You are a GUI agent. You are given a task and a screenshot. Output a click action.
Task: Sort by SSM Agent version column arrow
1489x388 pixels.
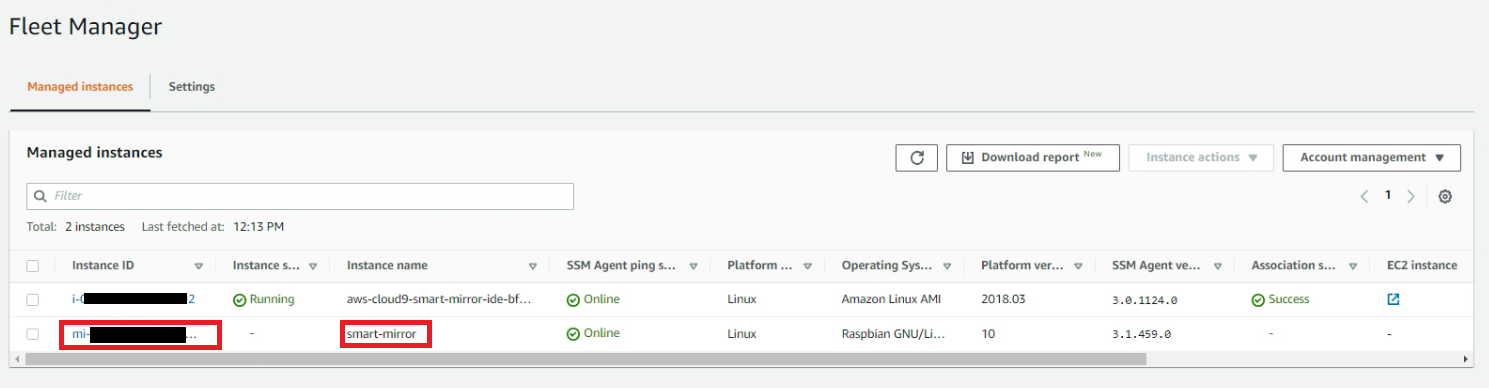click(1218, 266)
